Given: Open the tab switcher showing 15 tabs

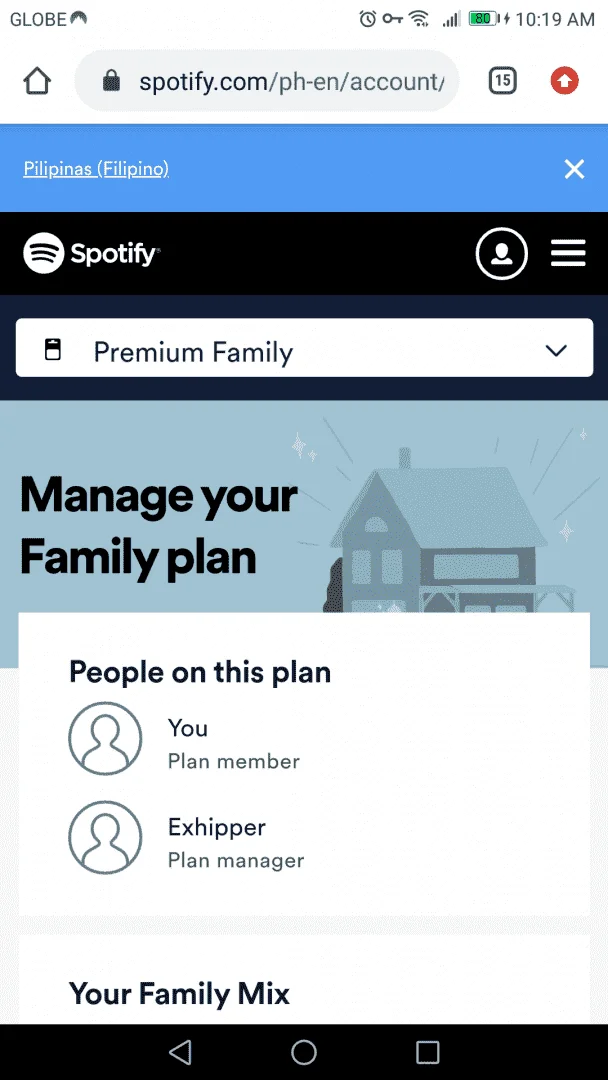Looking at the screenshot, I should (503, 81).
